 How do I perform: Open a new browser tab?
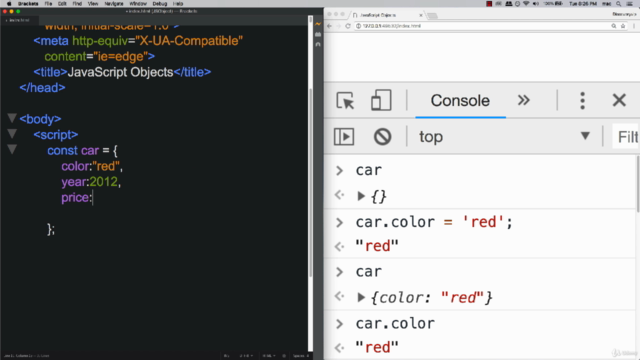pyautogui.click(x=433, y=16)
